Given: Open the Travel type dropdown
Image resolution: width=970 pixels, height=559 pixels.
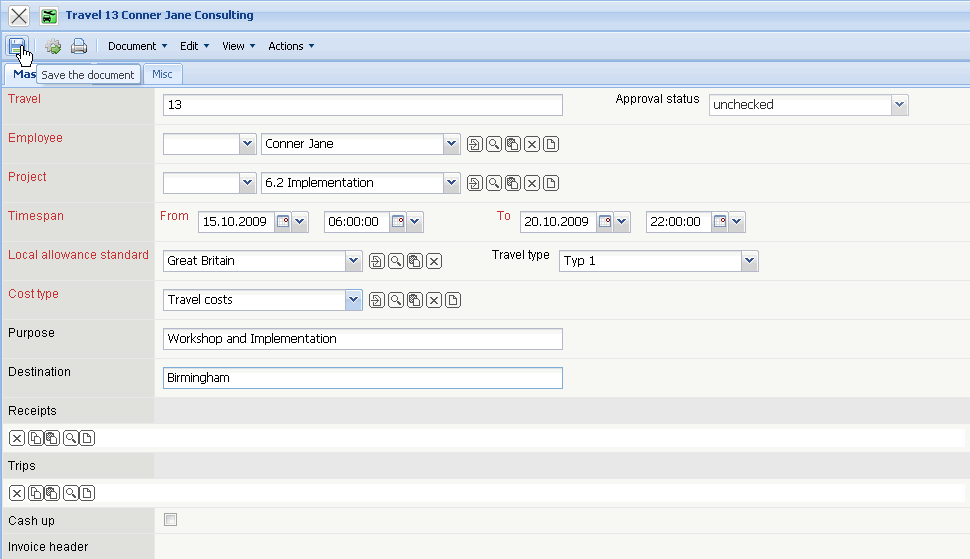Looking at the screenshot, I should pyautogui.click(x=749, y=261).
